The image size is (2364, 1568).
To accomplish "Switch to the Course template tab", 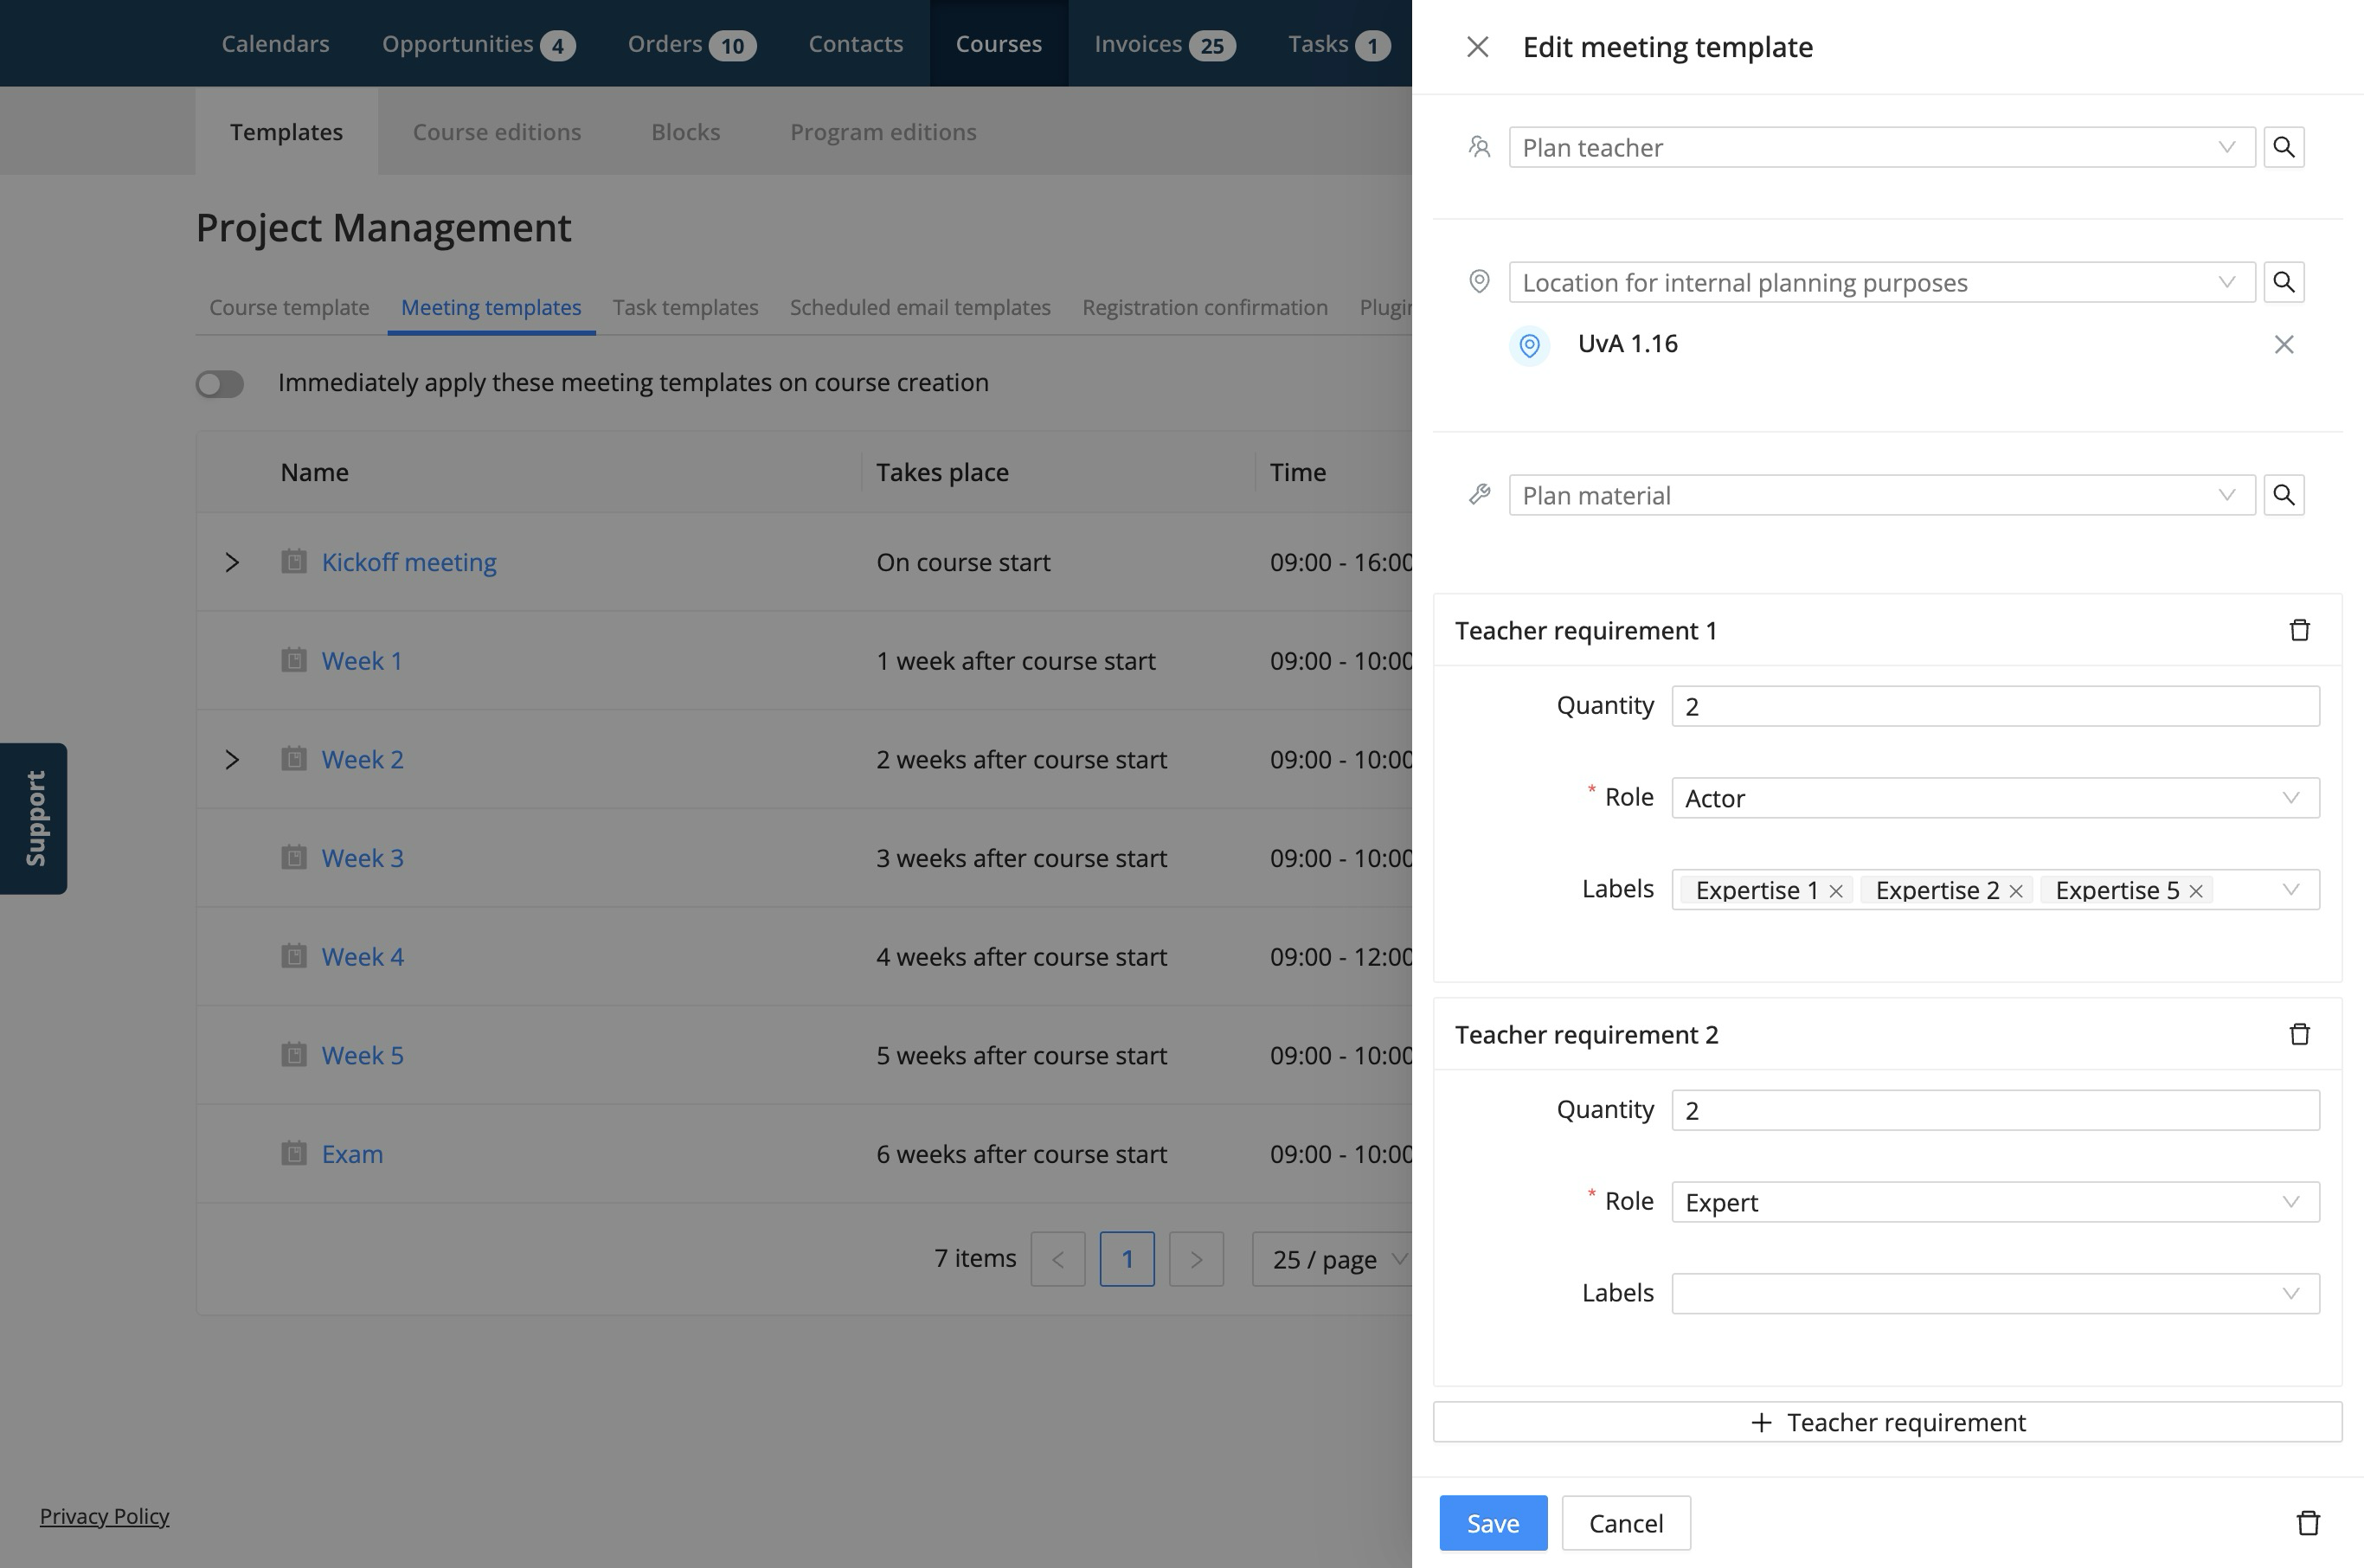I will click(289, 308).
